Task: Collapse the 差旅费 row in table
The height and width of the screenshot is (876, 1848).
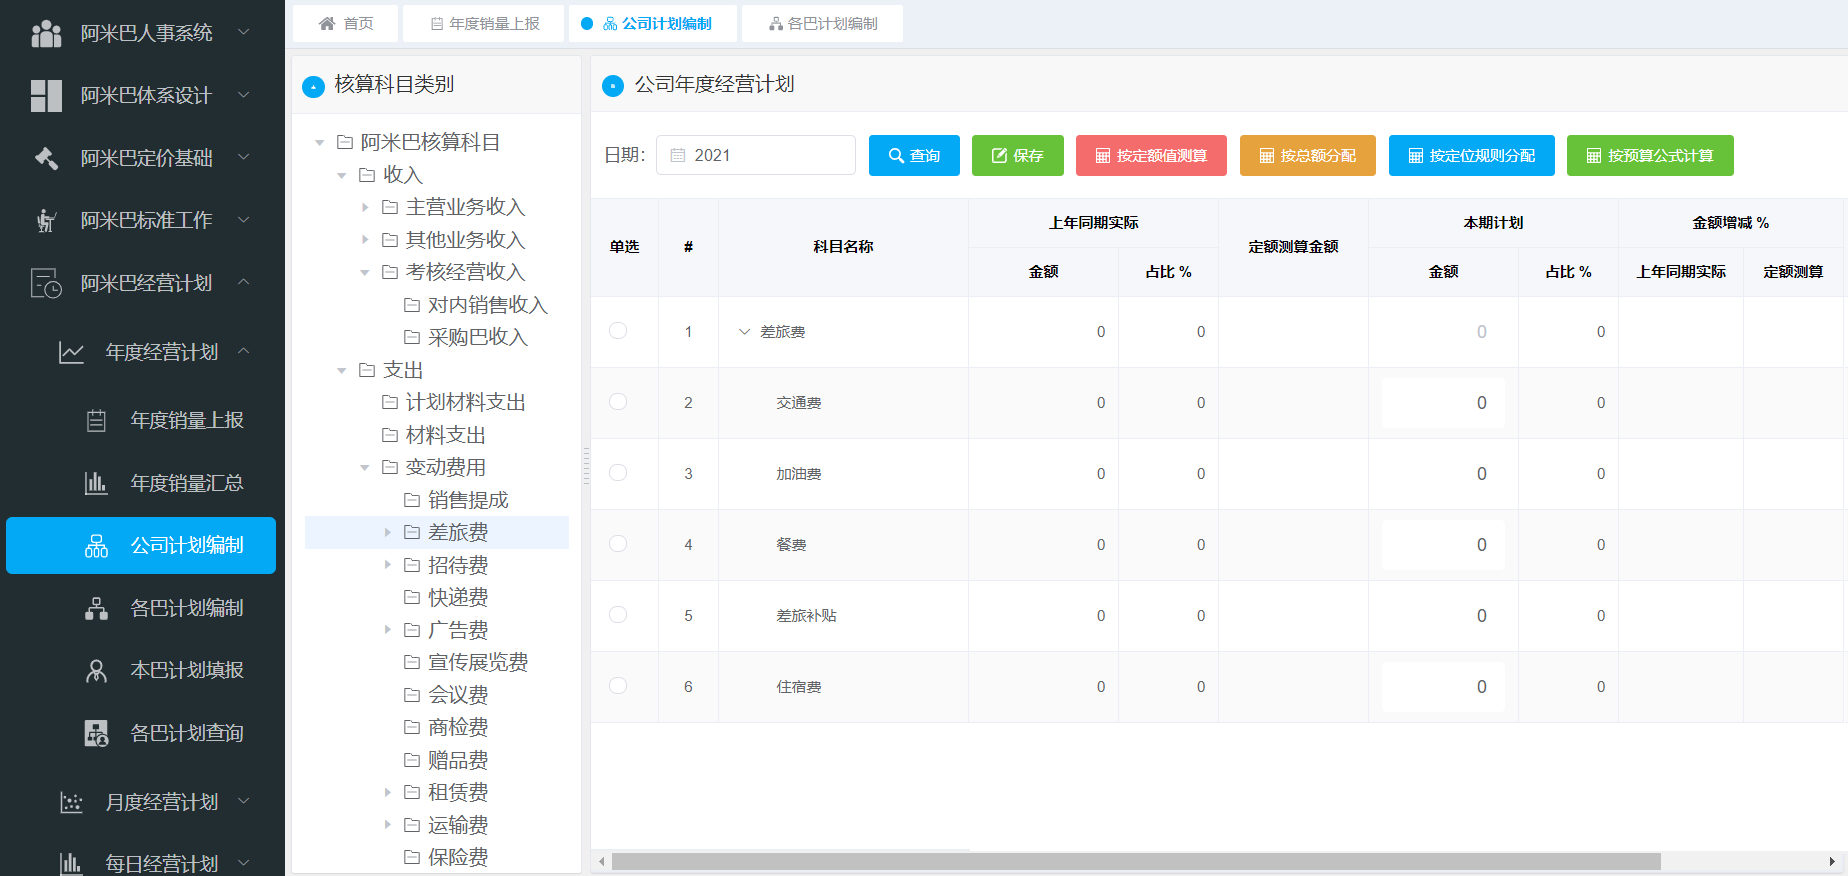Action: [744, 332]
